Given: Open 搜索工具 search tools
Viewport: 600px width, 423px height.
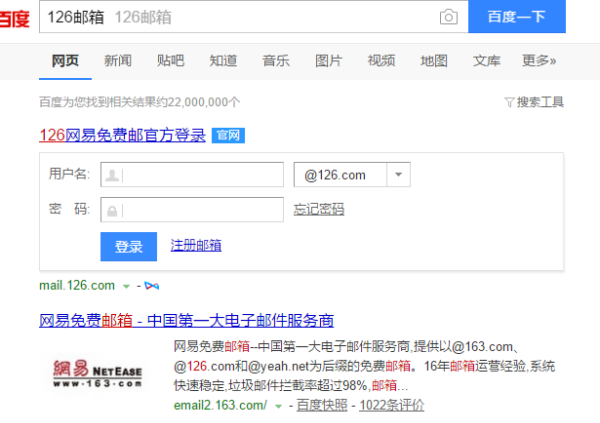Looking at the screenshot, I should (540, 102).
